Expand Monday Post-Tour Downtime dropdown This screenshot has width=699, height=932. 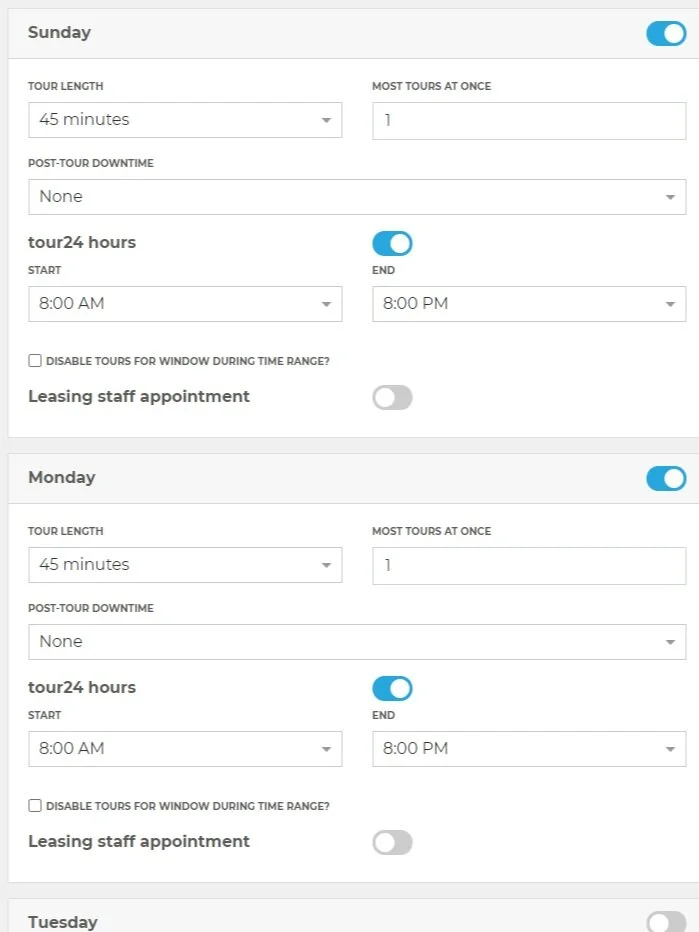pyautogui.click(x=357, y=642)
